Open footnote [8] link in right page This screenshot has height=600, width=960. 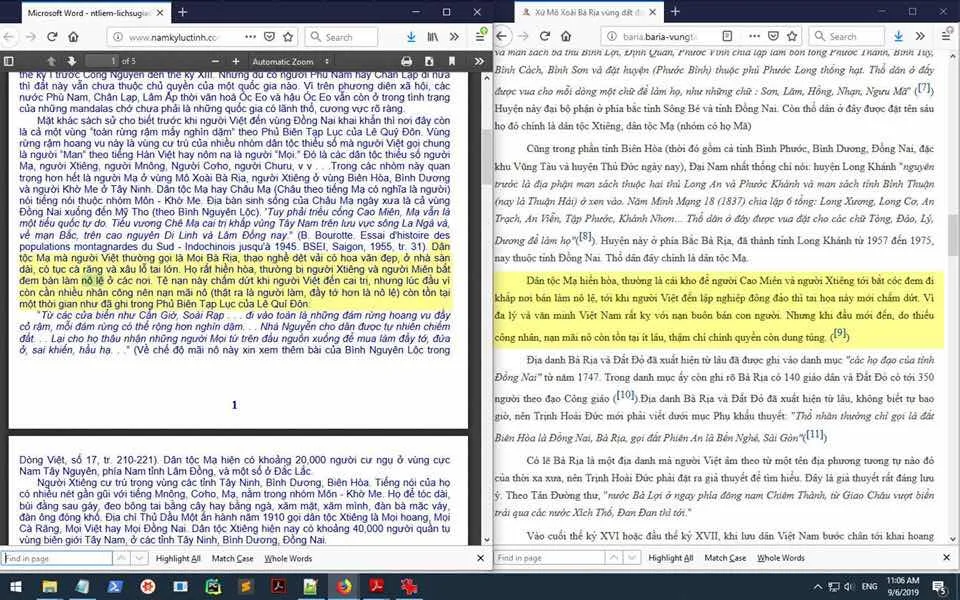585,236
